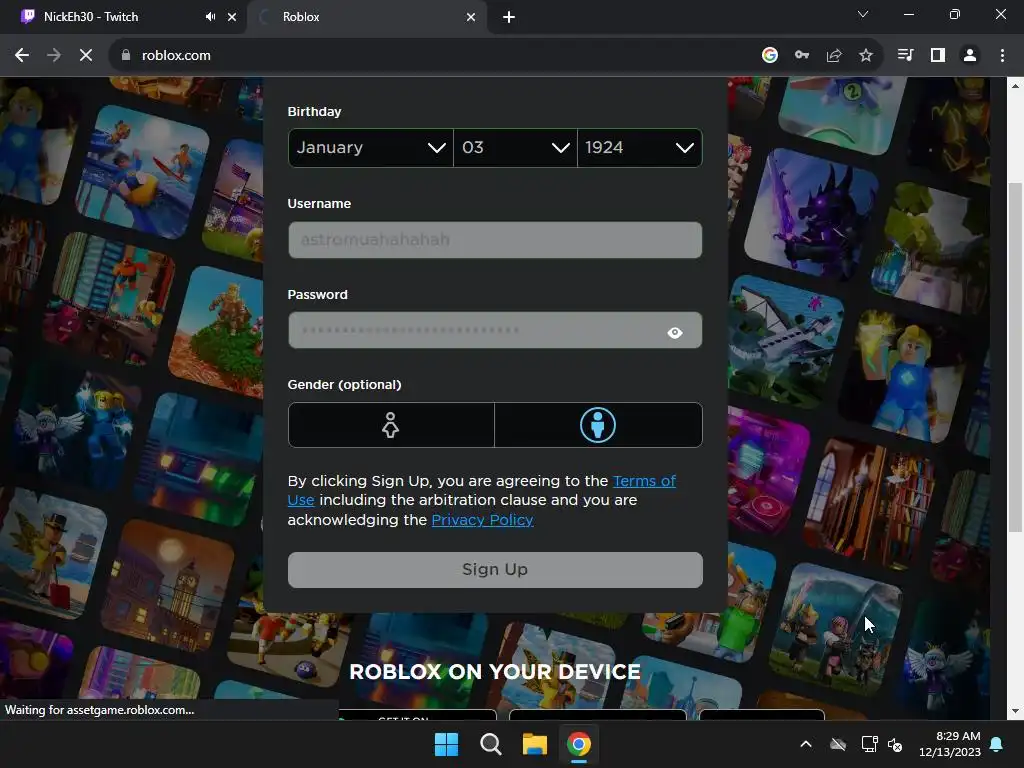Click the muted volume tray icon
The width and height of the screenshot is (1024, 768).
[x=895, y=744]
